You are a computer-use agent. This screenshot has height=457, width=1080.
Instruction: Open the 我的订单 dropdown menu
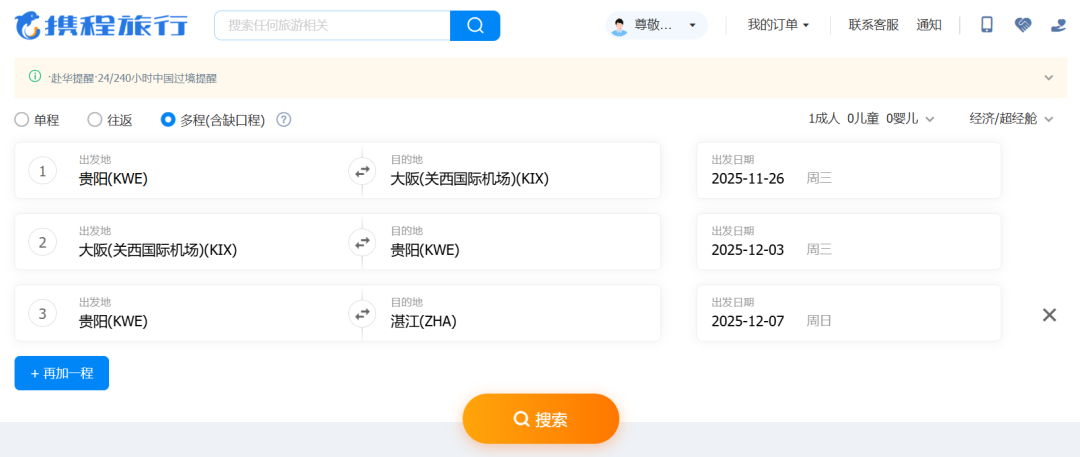pyautogui.click(x=778, y=25)
